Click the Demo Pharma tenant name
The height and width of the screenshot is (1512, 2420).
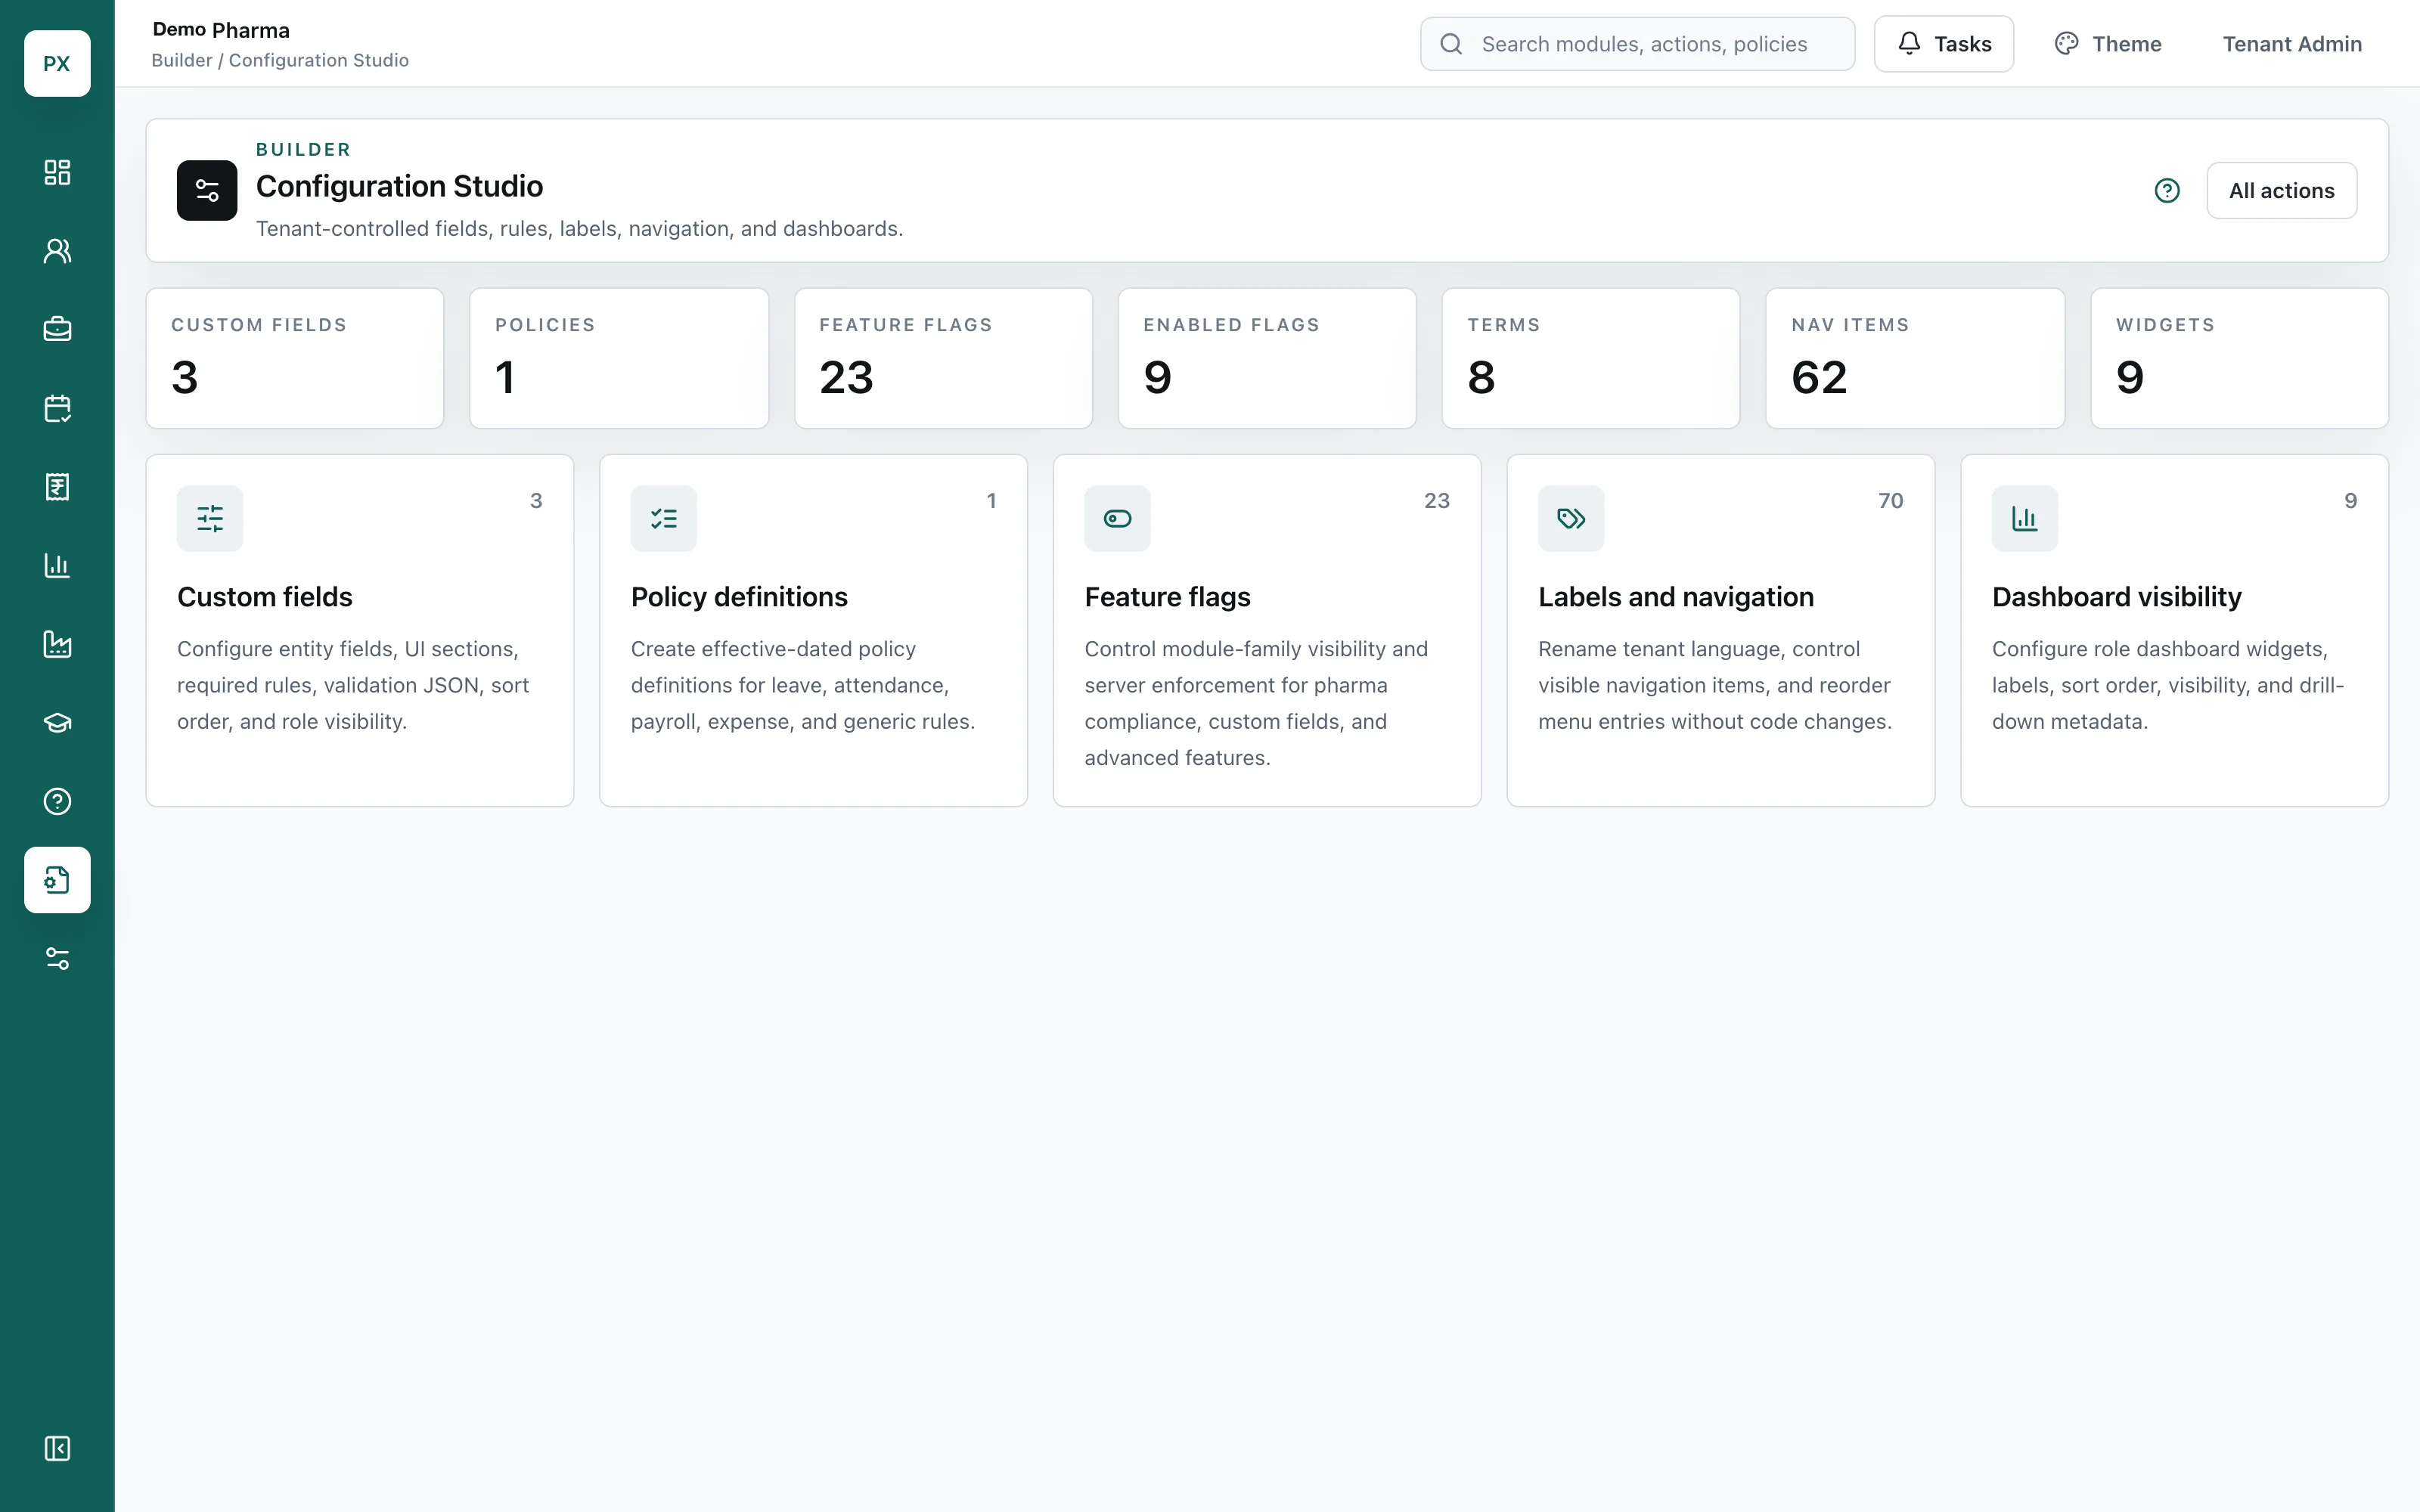221,30
